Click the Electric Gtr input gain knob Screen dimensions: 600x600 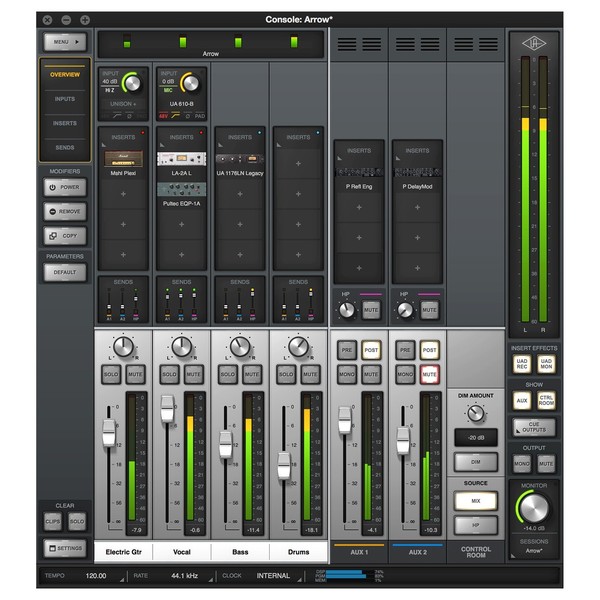click(132, 83)
